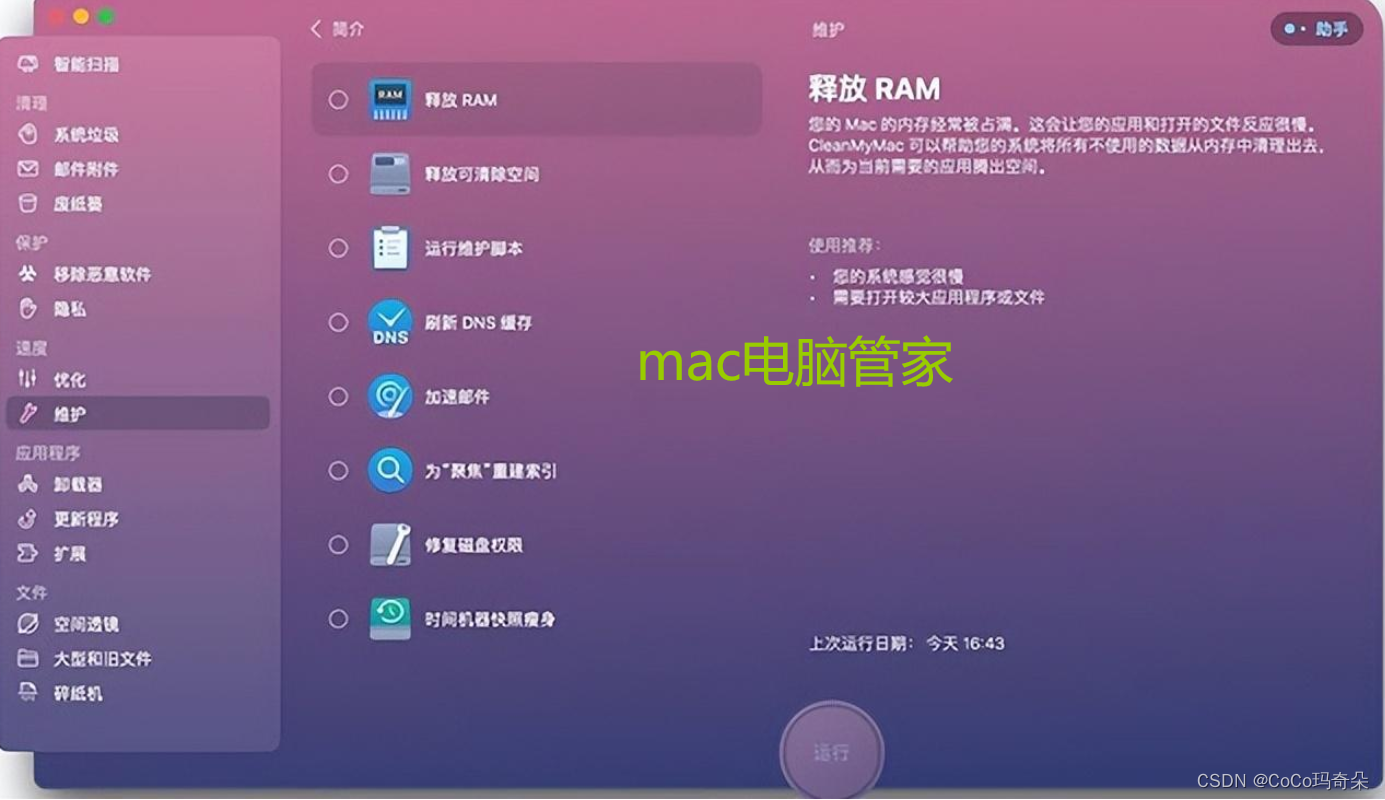Select the radio button for 释放可清除空间
1385x800 pixels.
coord(338,174)
